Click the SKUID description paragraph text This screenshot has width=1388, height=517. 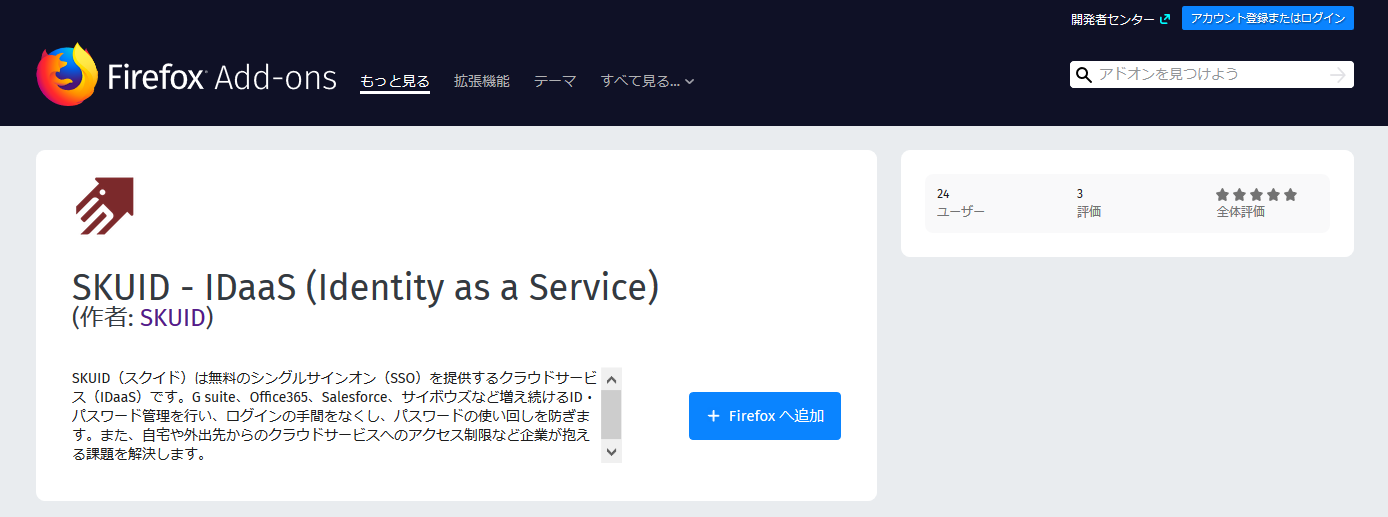pyautogui.click(x=335, y=415)
